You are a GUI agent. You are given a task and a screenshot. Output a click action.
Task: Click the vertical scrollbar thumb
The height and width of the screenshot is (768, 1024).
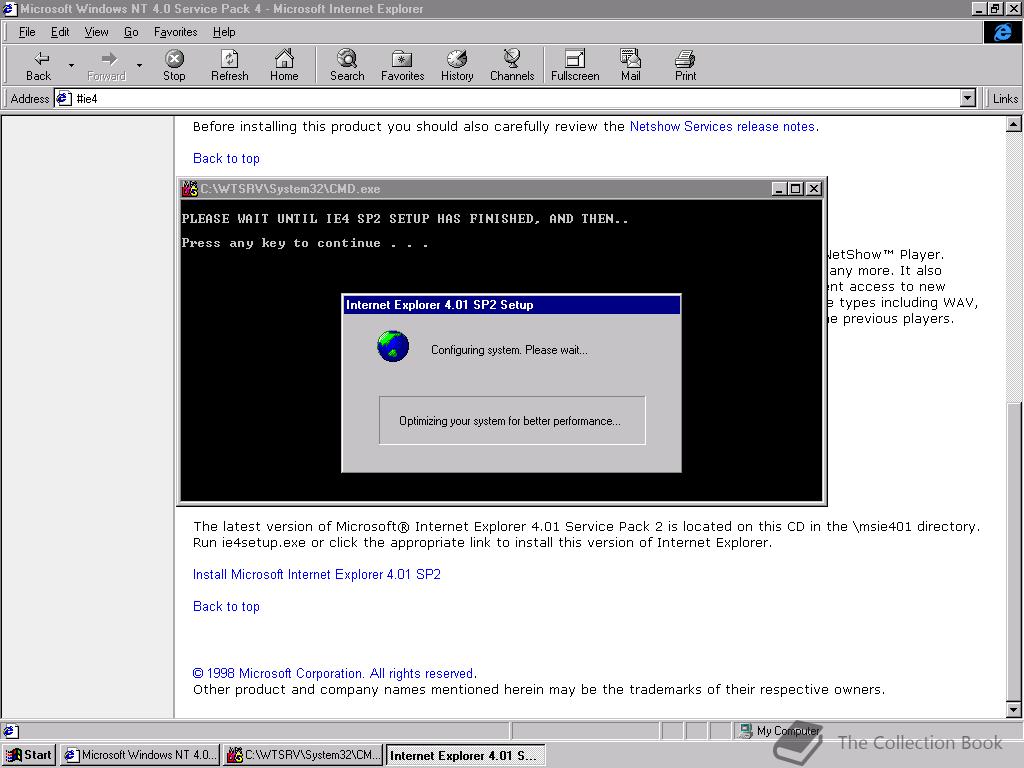click(1014, 552)
